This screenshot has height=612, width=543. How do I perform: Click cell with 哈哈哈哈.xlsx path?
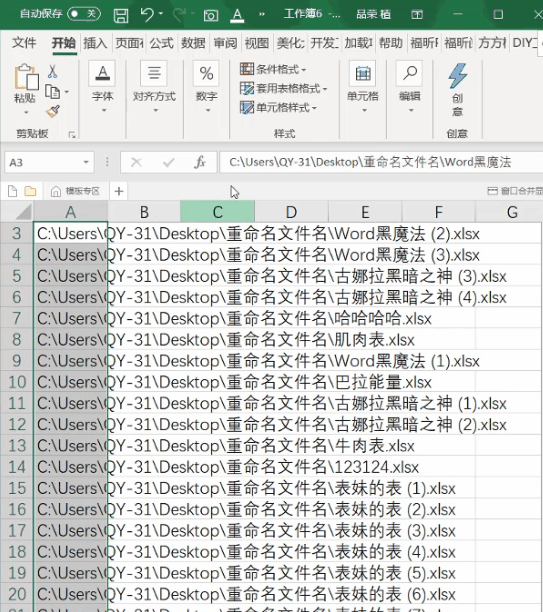[x=70, y=318]
